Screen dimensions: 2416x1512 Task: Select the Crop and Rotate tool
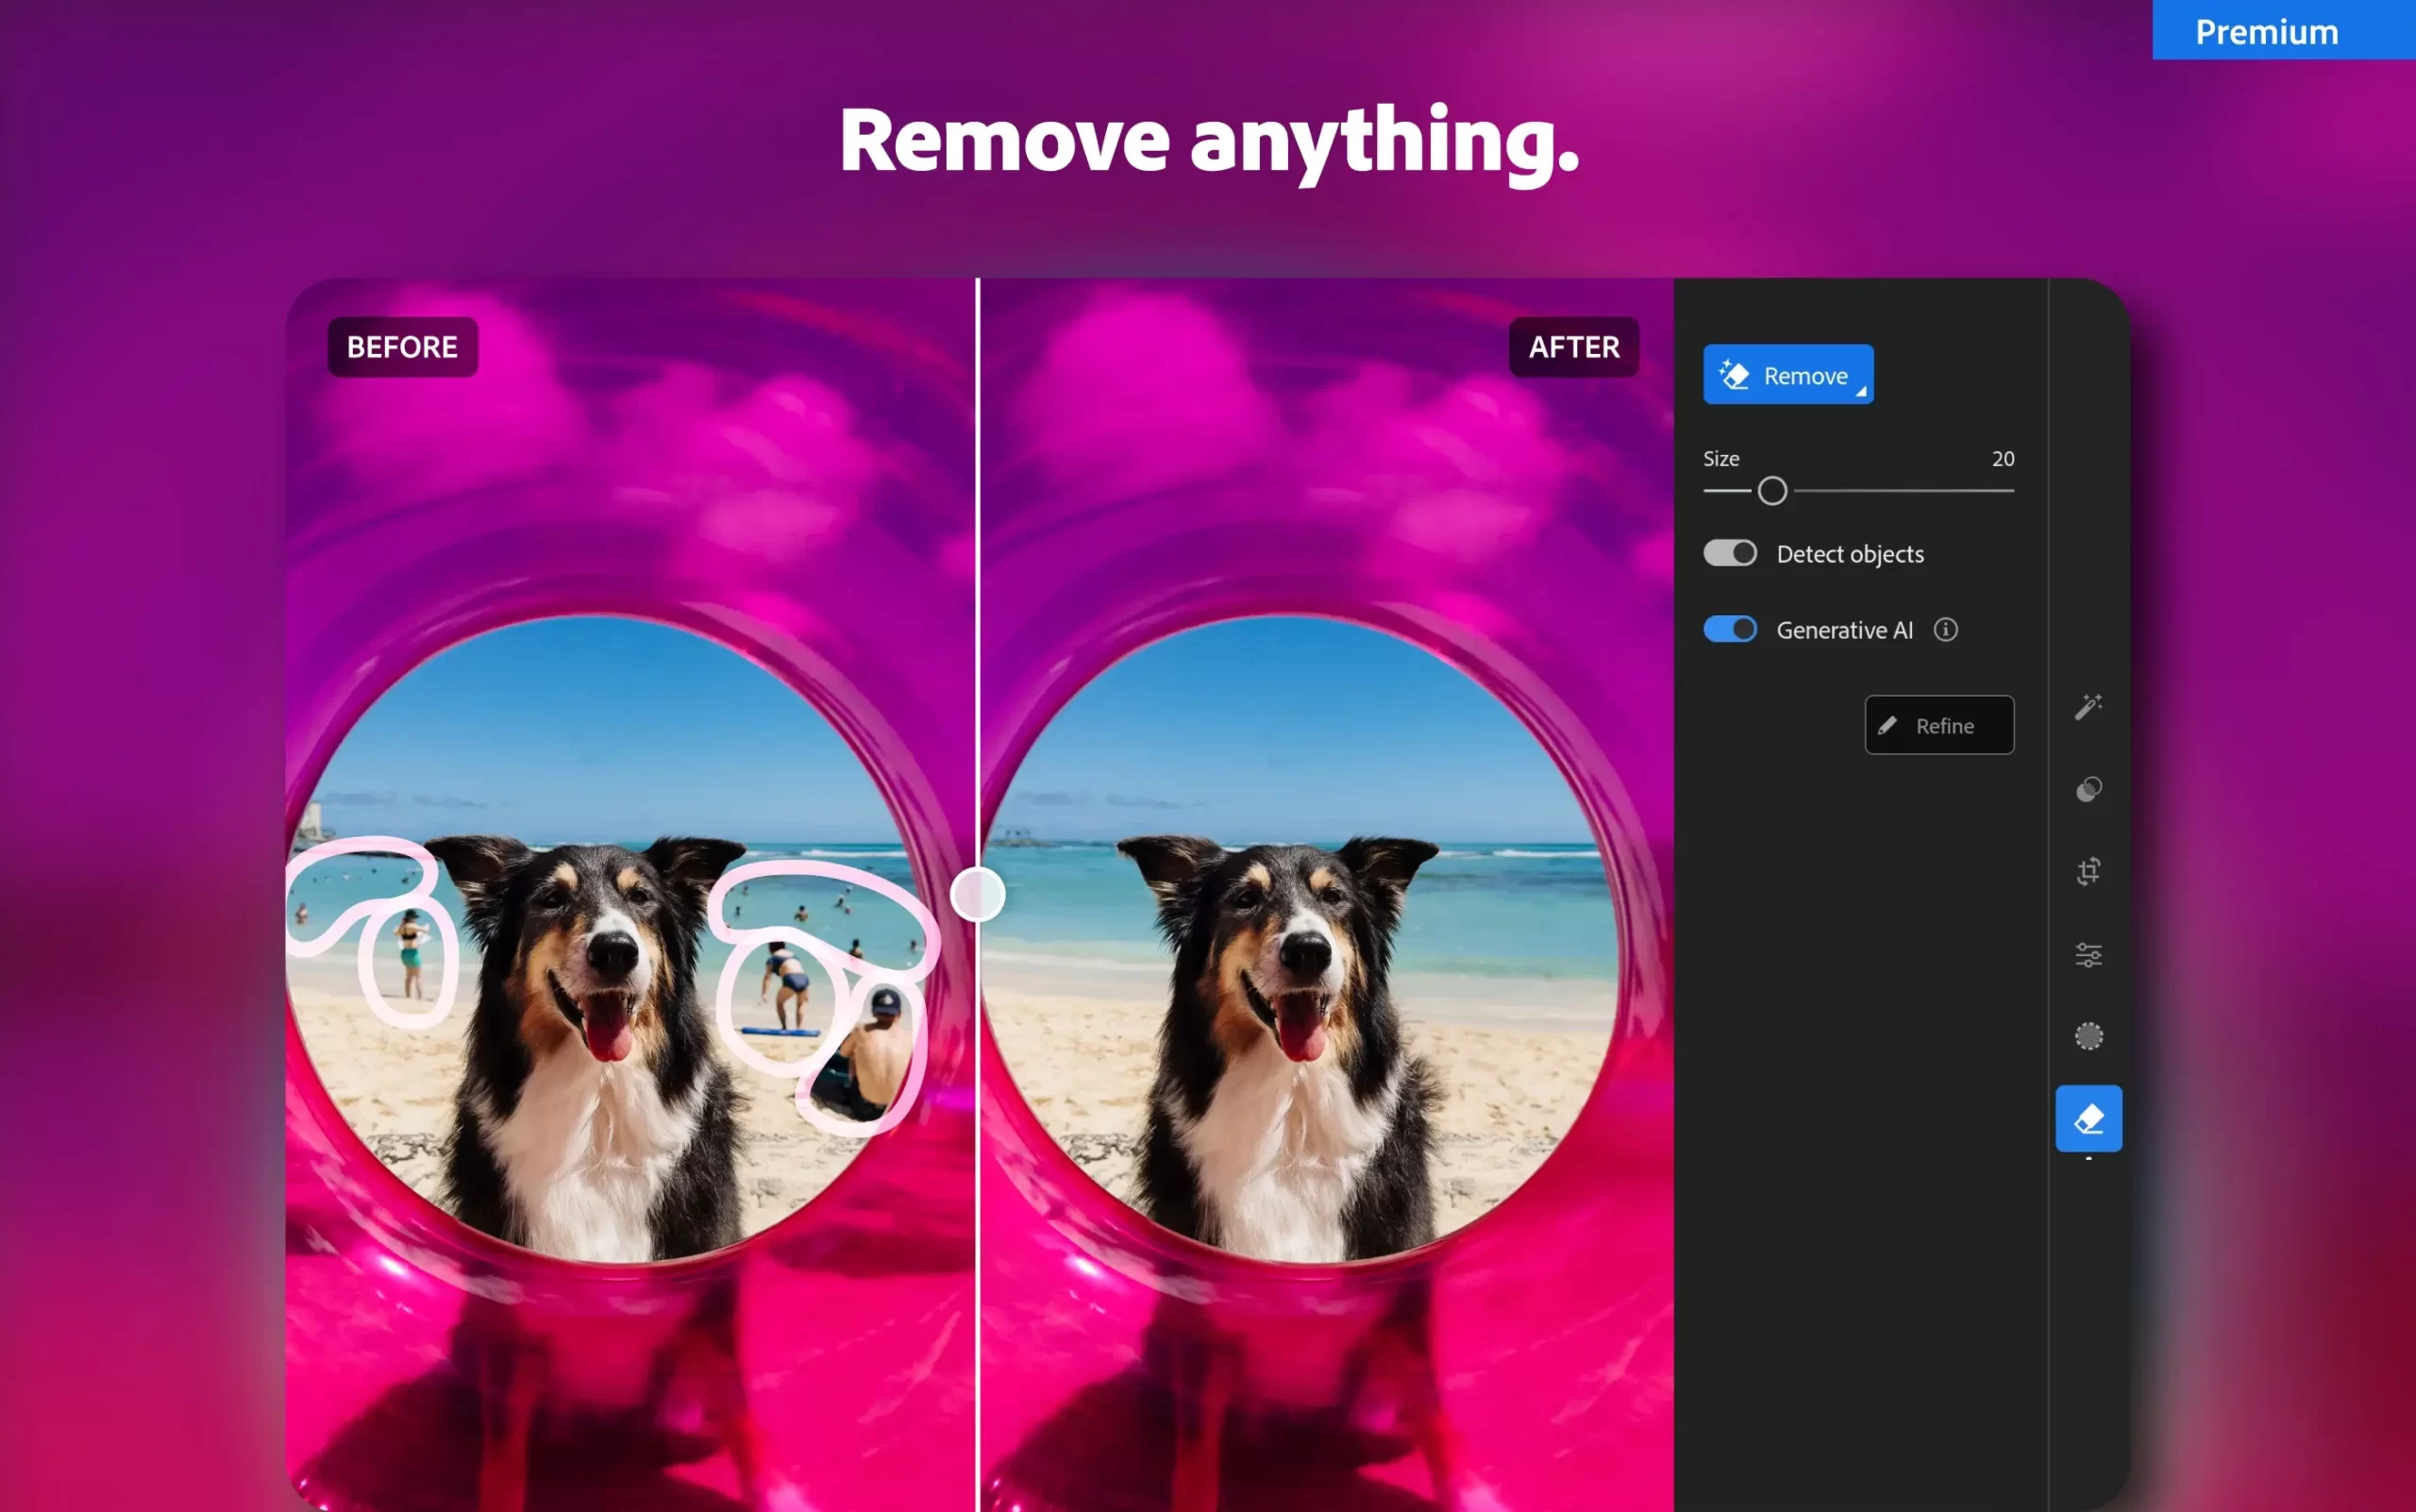2089,872
